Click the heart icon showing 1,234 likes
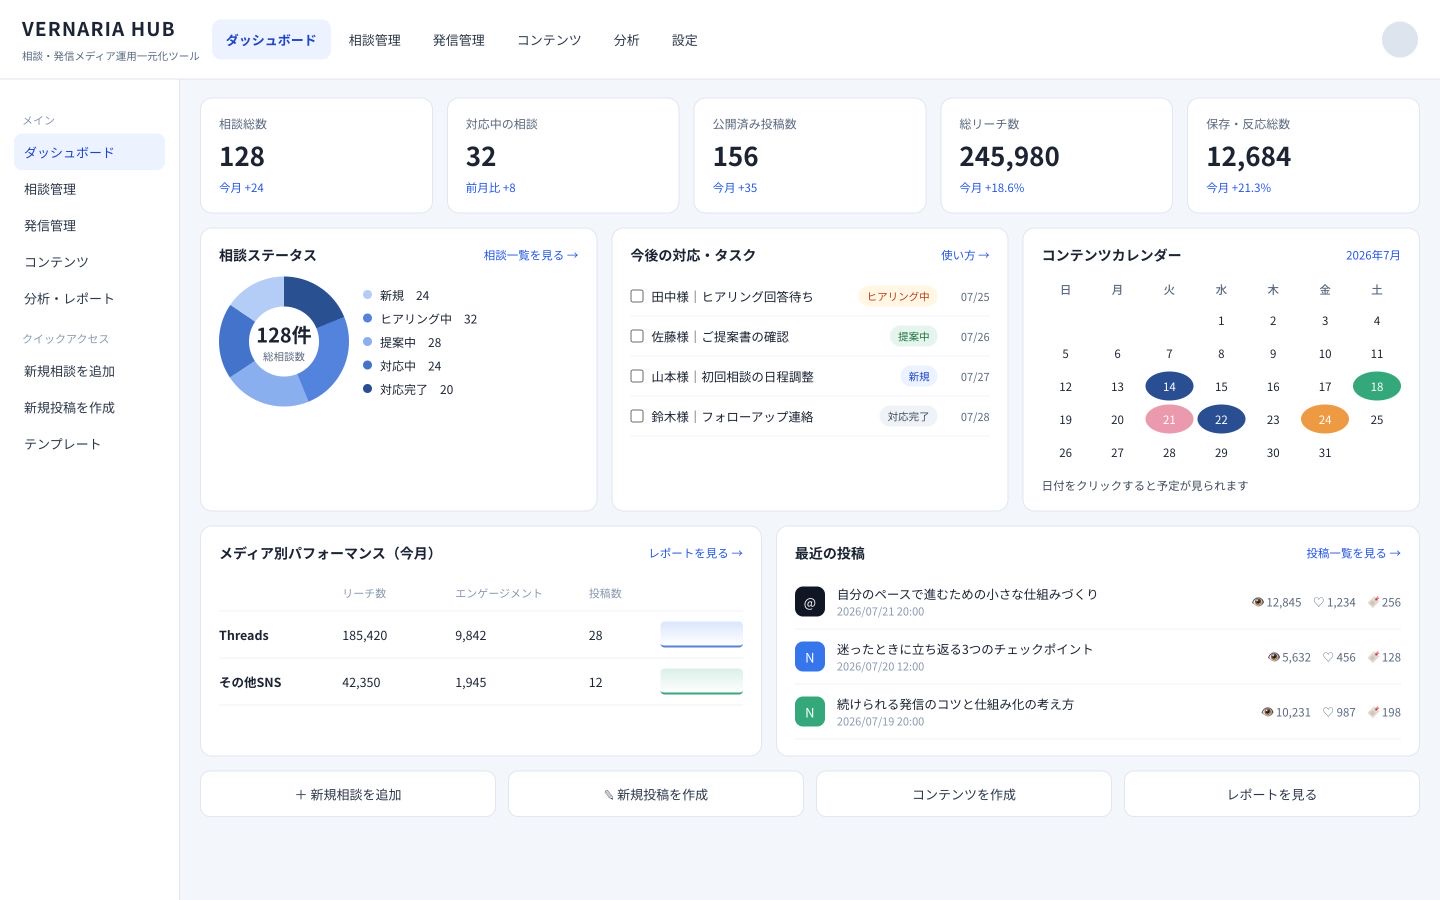 [1319, 602]
